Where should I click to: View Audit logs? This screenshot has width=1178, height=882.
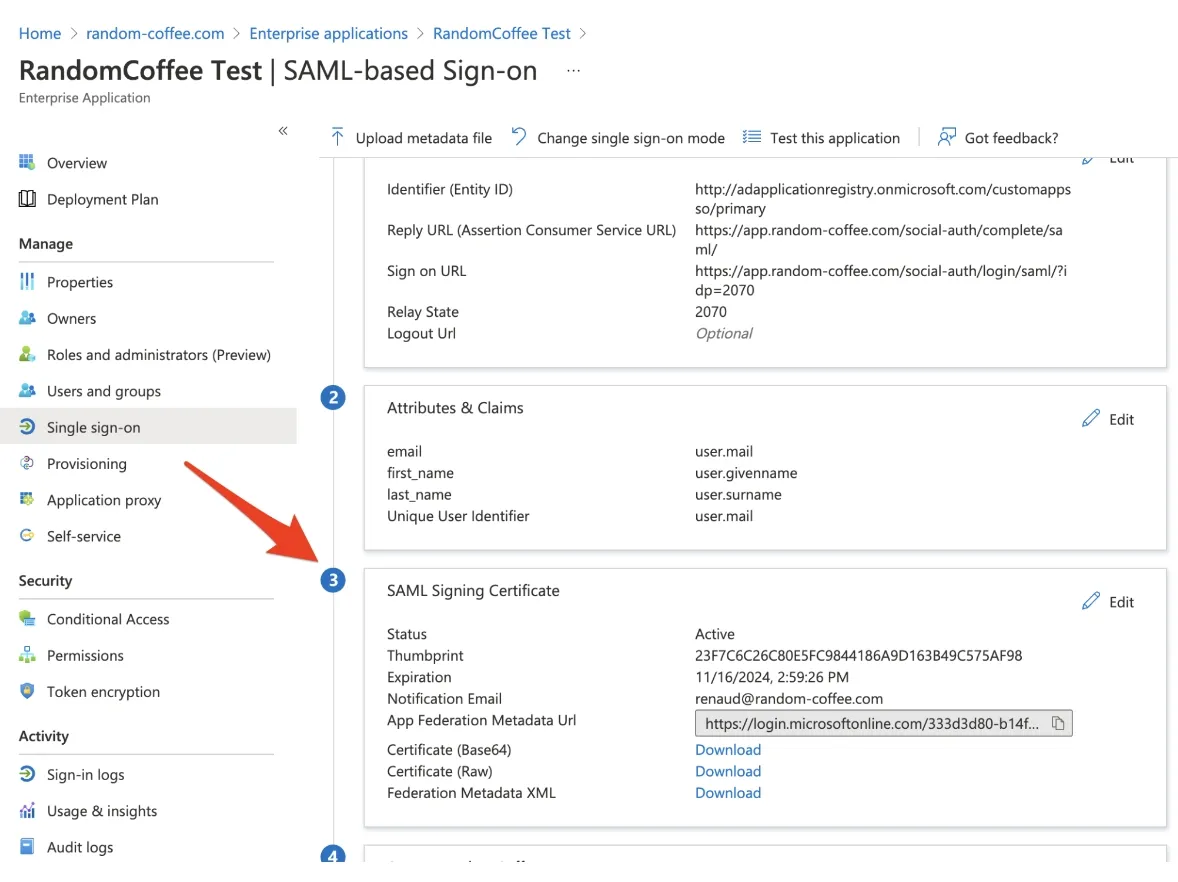[x=80, y=847]
